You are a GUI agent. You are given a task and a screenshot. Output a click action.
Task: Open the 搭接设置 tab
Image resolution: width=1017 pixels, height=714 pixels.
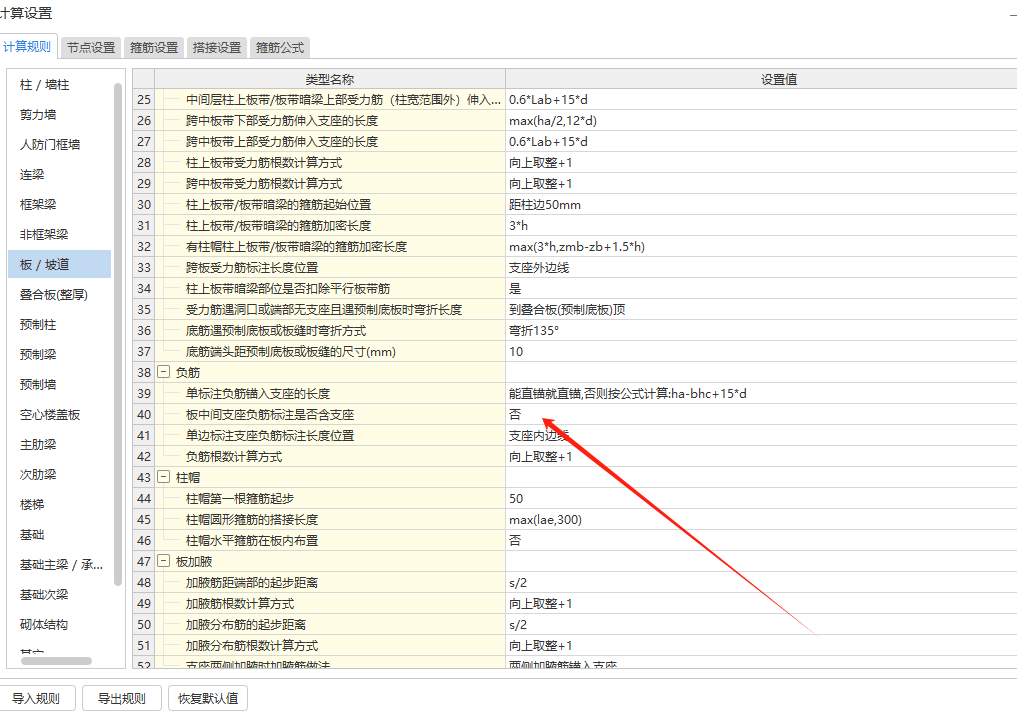tap(217, 47)
